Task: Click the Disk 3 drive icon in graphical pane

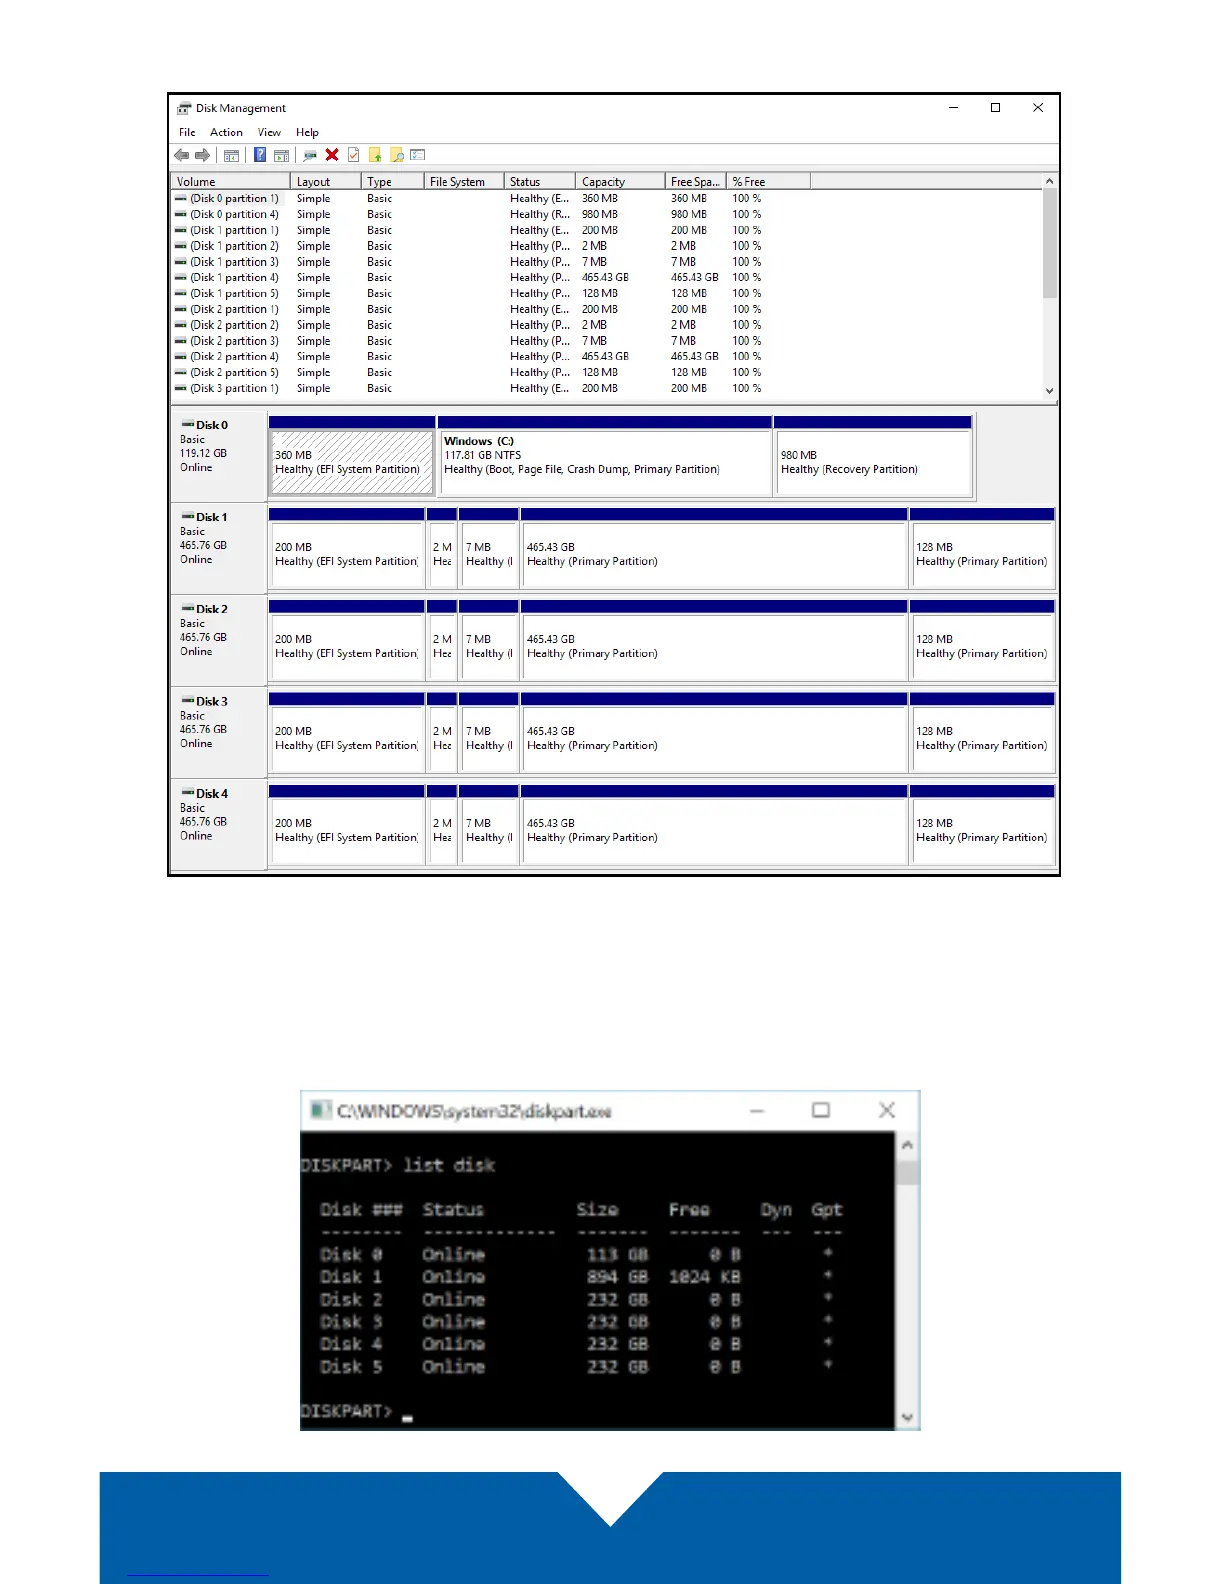Action: pos(187,701)
